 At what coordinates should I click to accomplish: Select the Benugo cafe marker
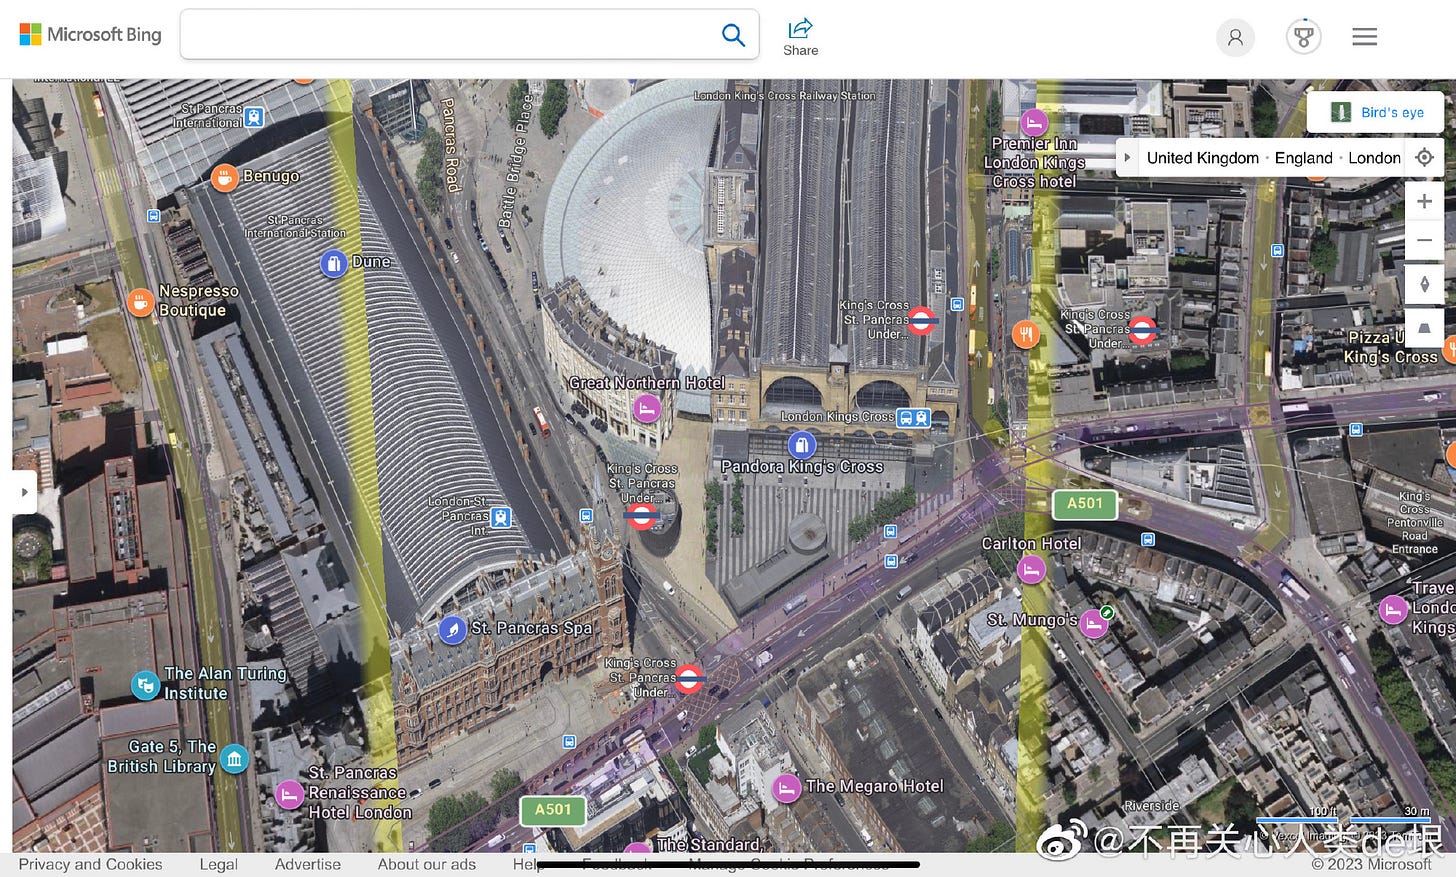tap(224, 178)
